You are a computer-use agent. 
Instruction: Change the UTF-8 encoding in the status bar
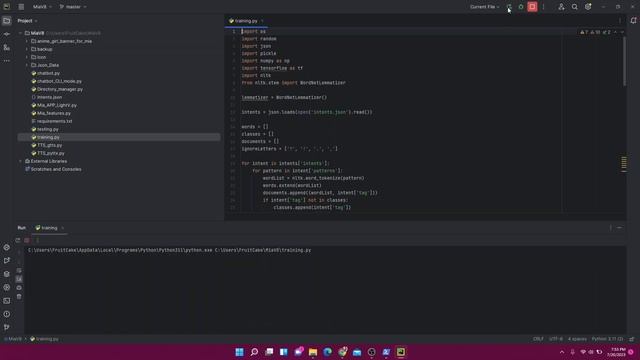pos(556,339)
